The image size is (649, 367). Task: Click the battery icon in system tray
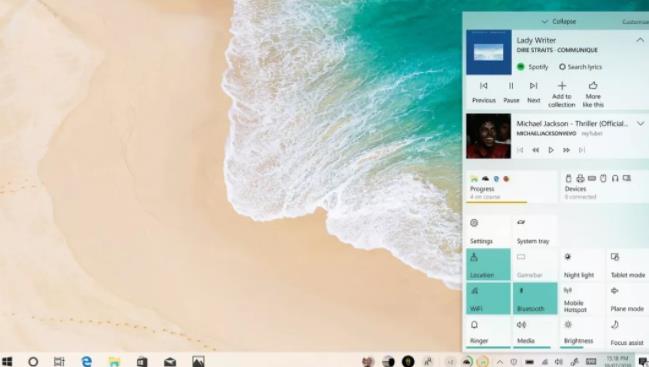(x=529, y=362)
